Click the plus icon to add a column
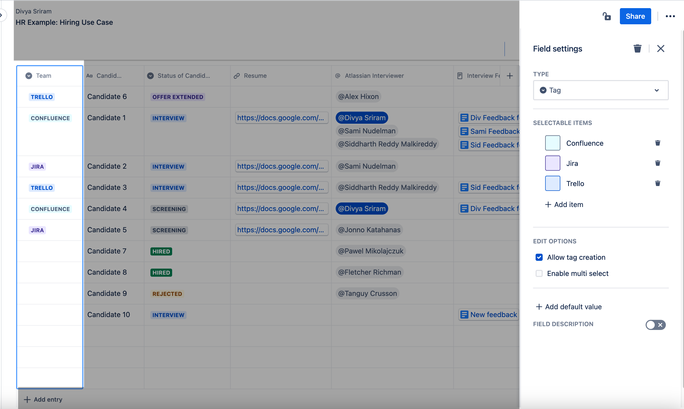The height and width of the screenshot is (409, 684). click(510, 76)
